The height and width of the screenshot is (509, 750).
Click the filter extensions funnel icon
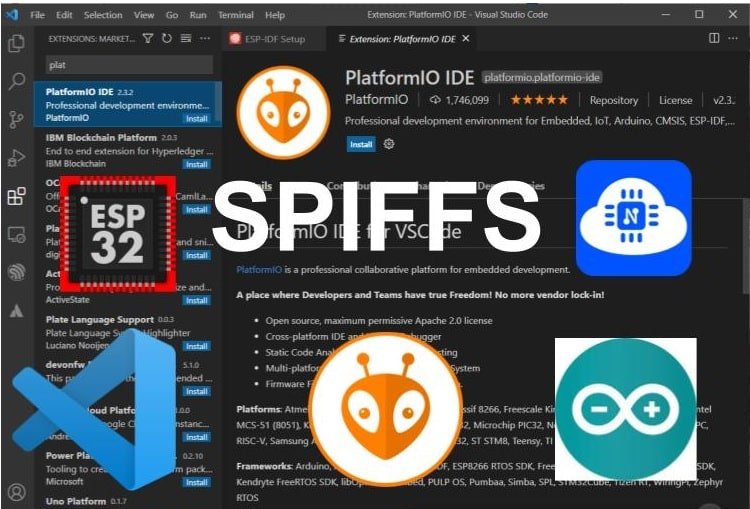(x=148, y=38)
